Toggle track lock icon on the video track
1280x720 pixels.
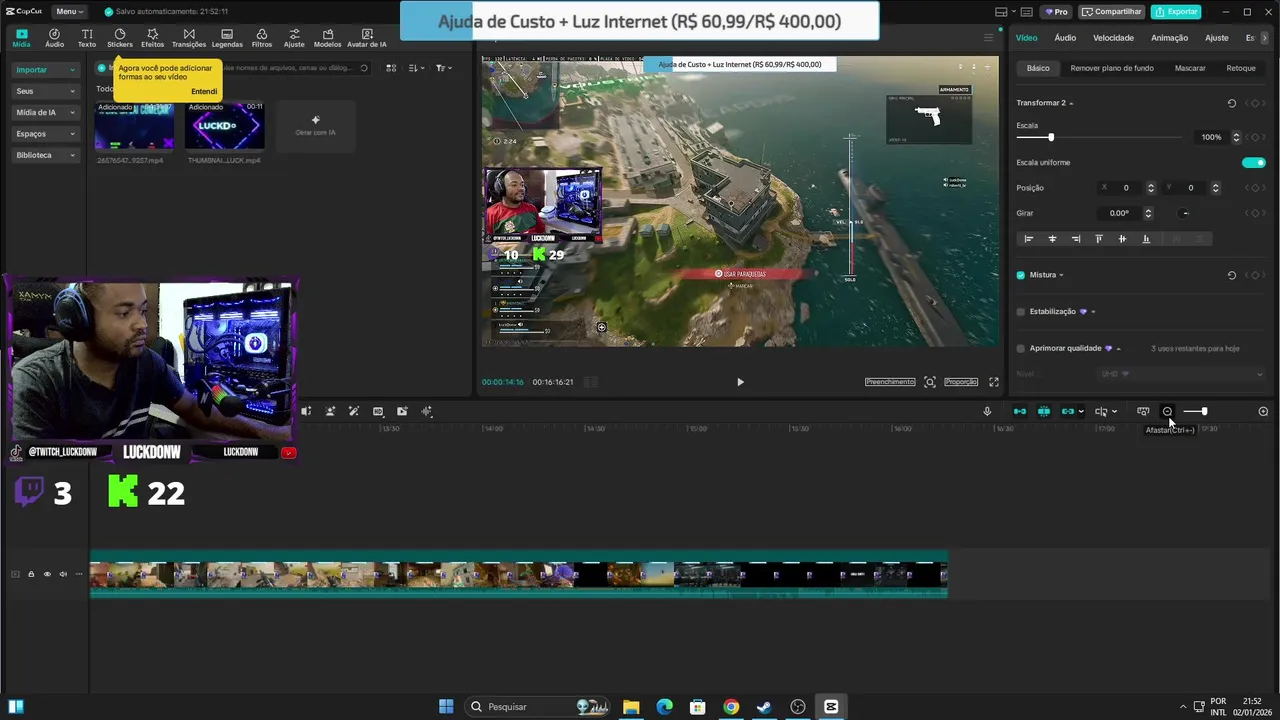click(x=31, y=574)
